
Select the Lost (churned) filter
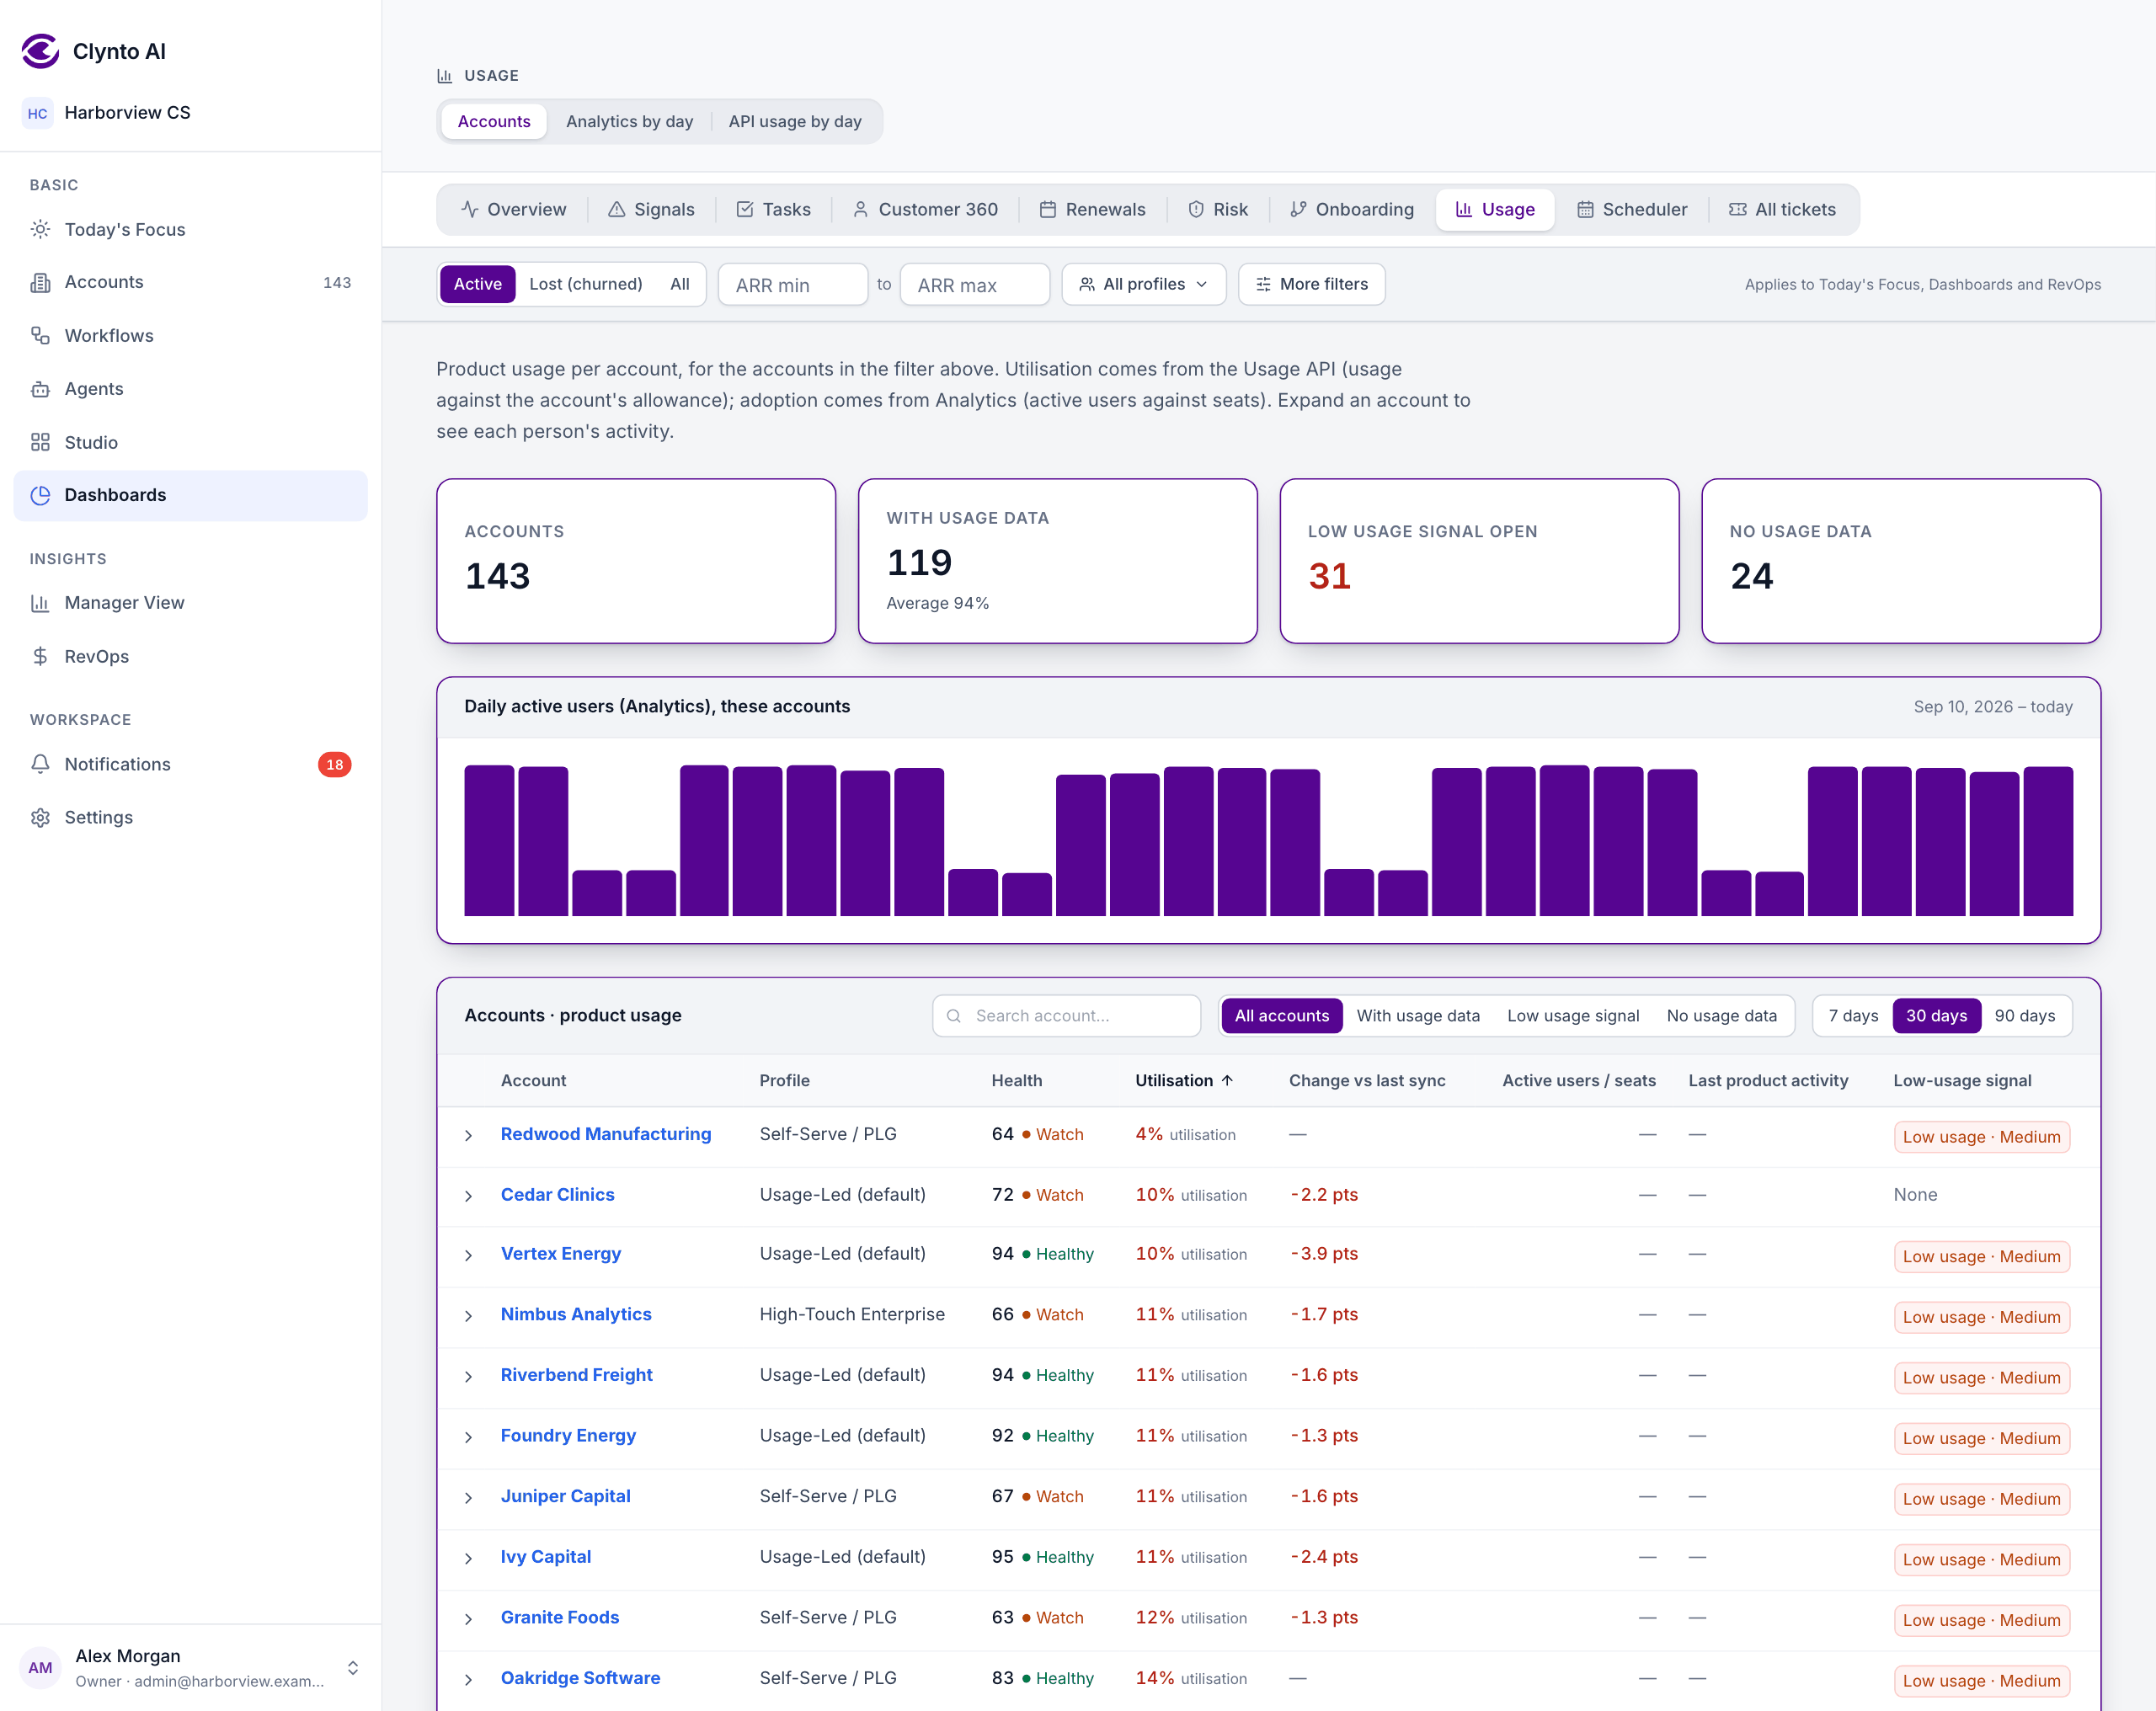click(585, 284)
